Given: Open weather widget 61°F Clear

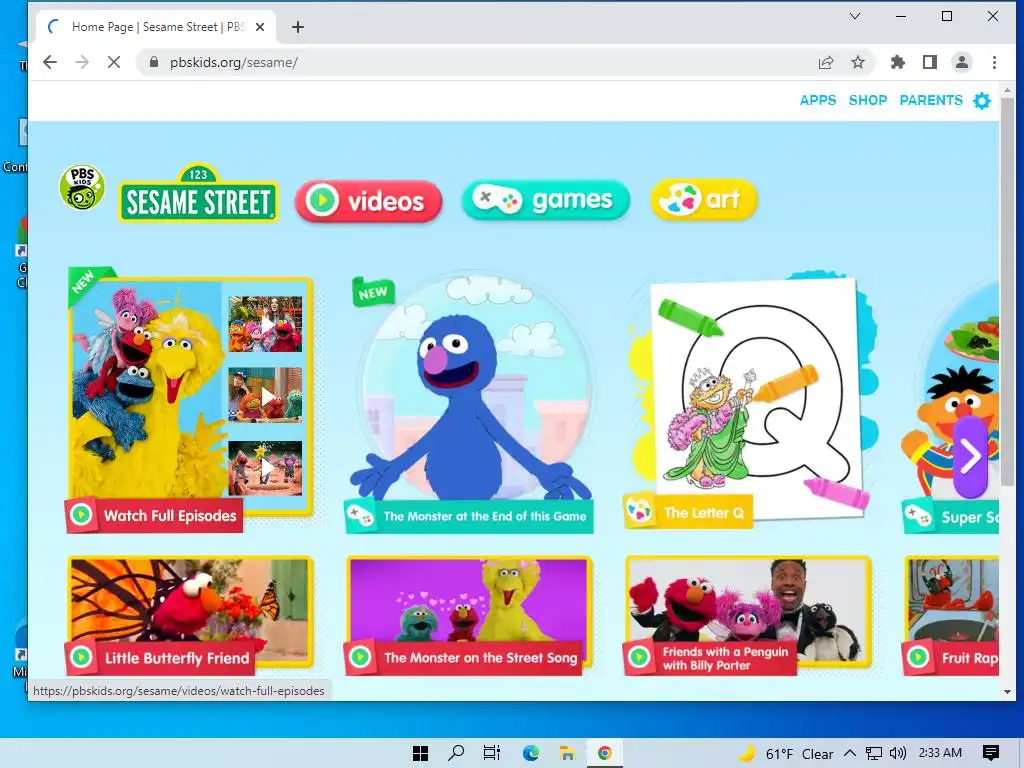Looking at the screenshot, I should (x=786, y=753).
